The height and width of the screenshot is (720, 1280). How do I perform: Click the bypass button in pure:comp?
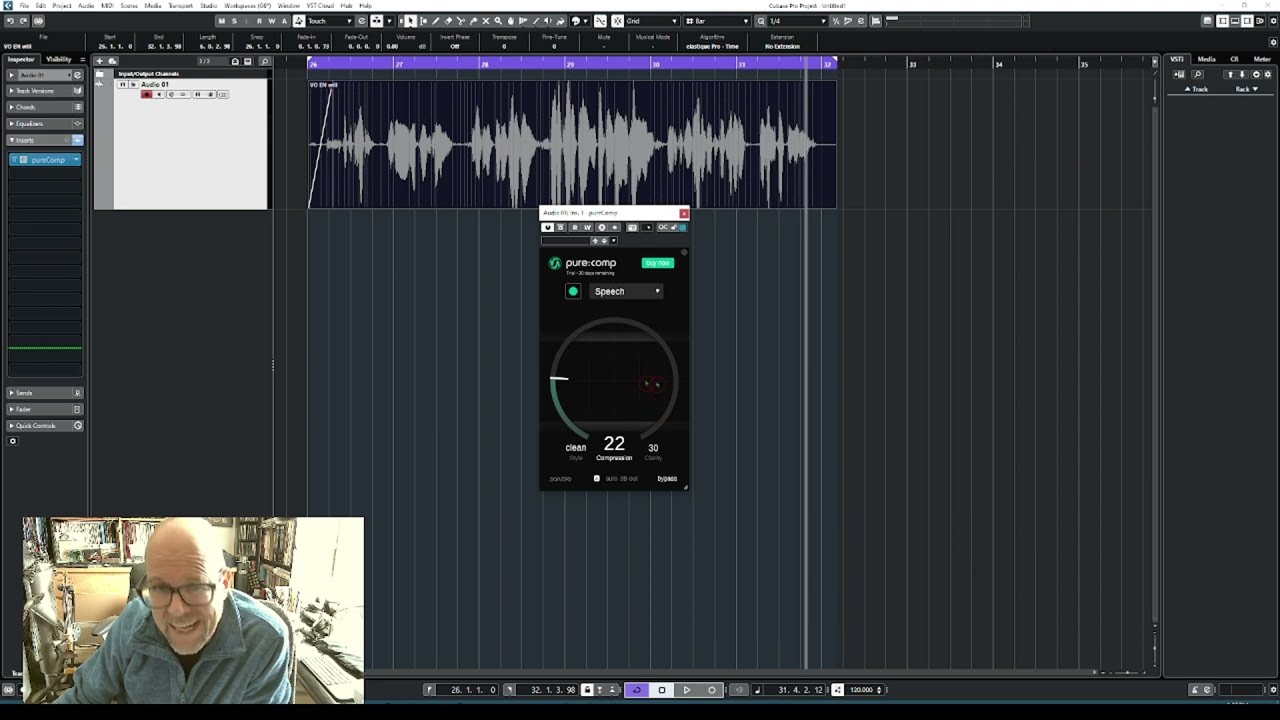667,479
